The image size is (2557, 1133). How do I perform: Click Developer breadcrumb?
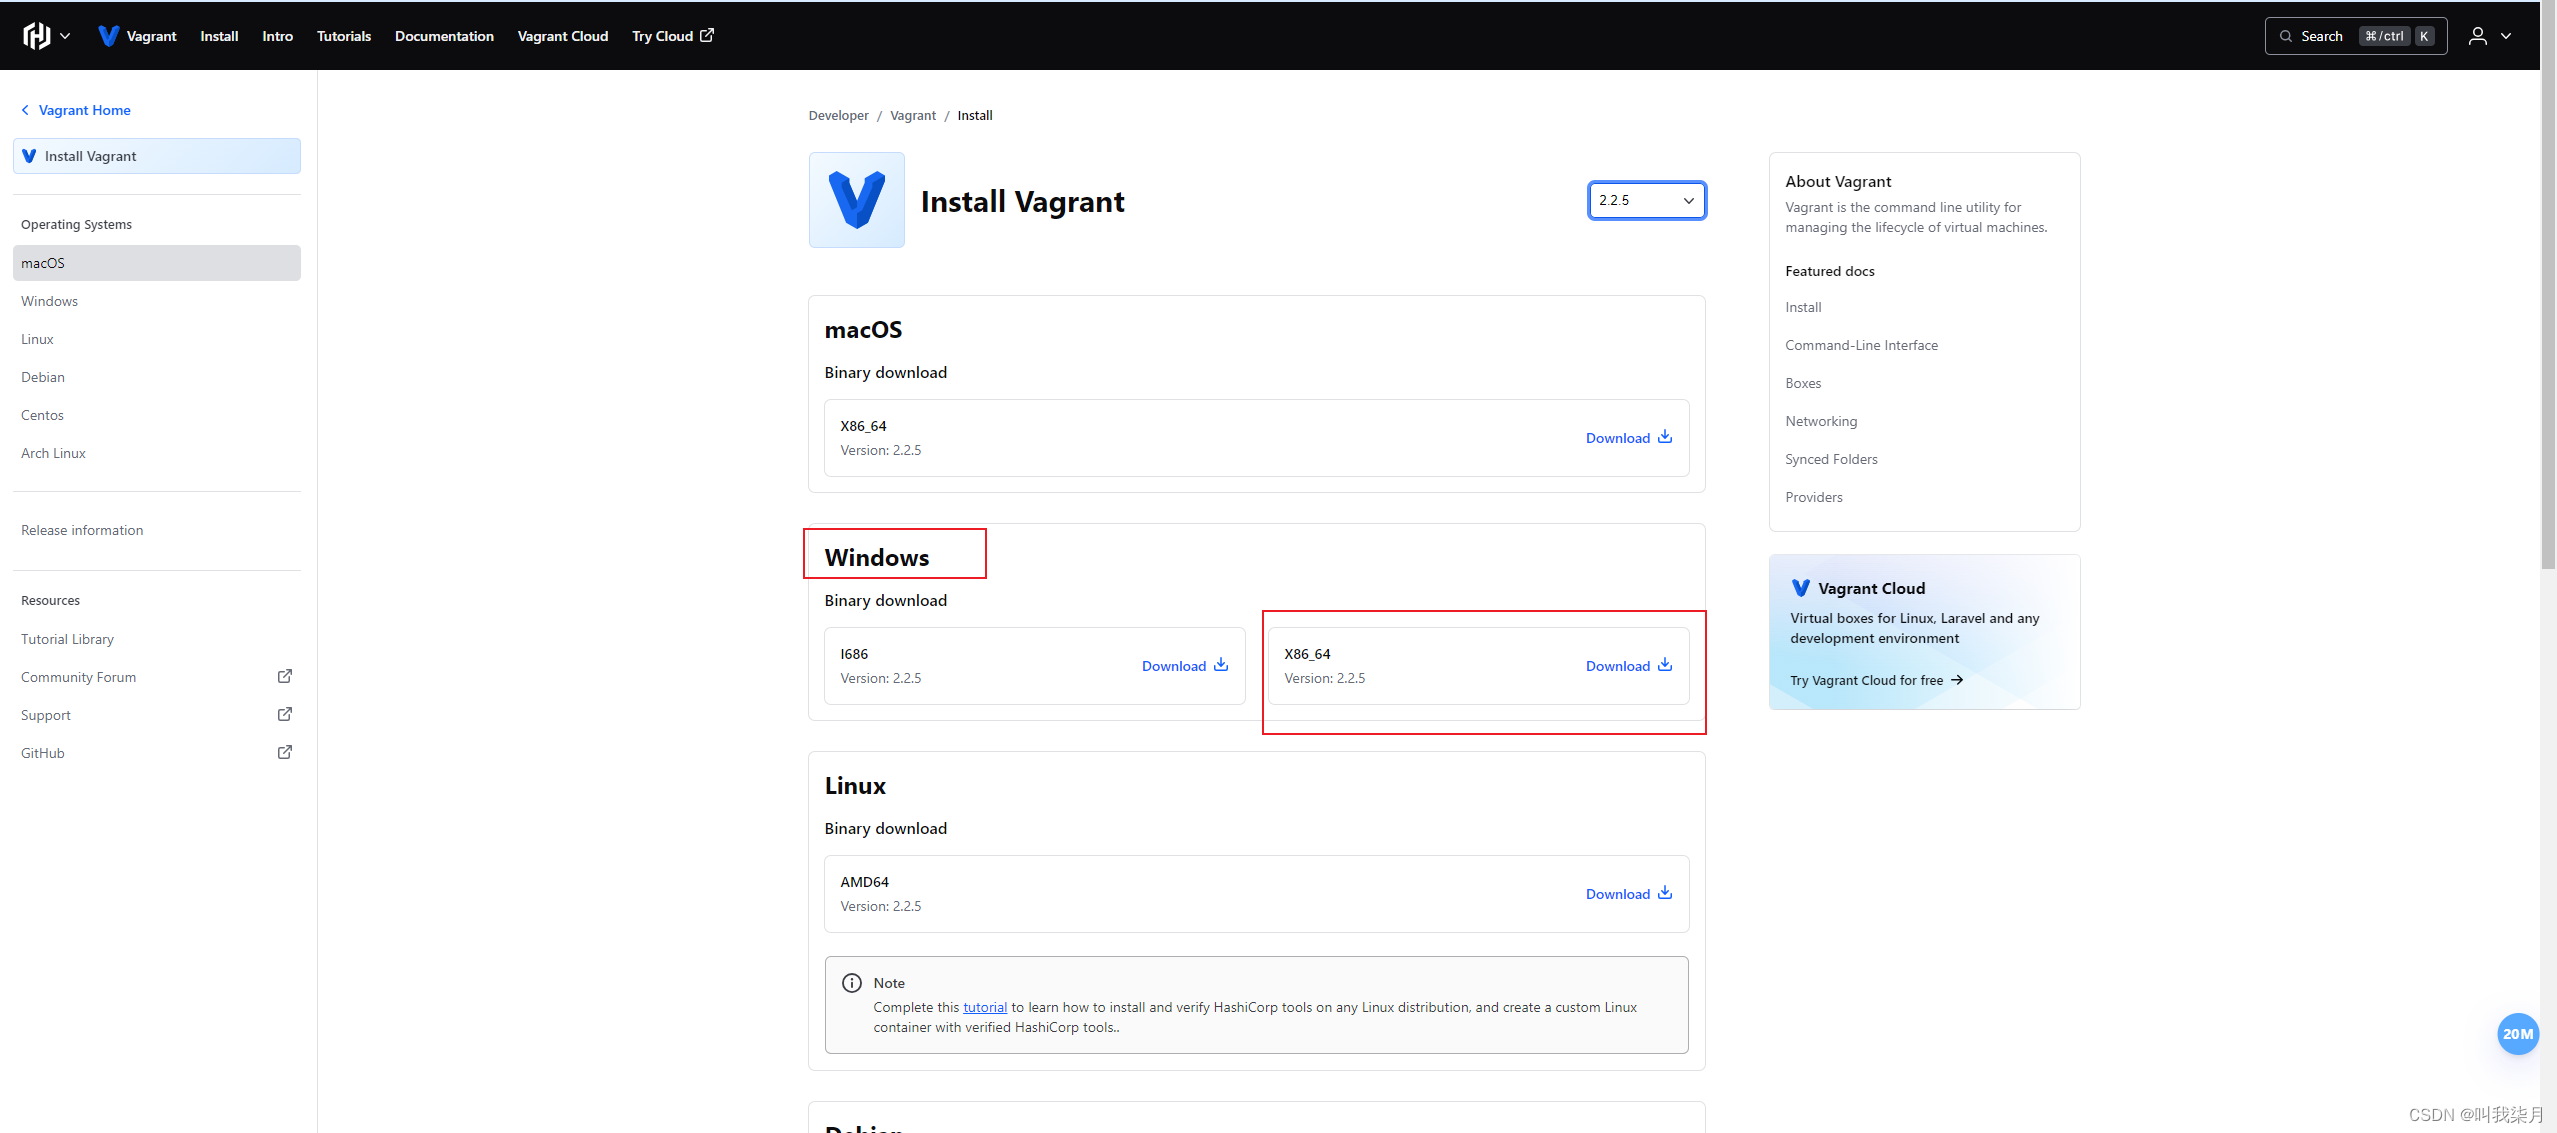[x=839, y=116]
